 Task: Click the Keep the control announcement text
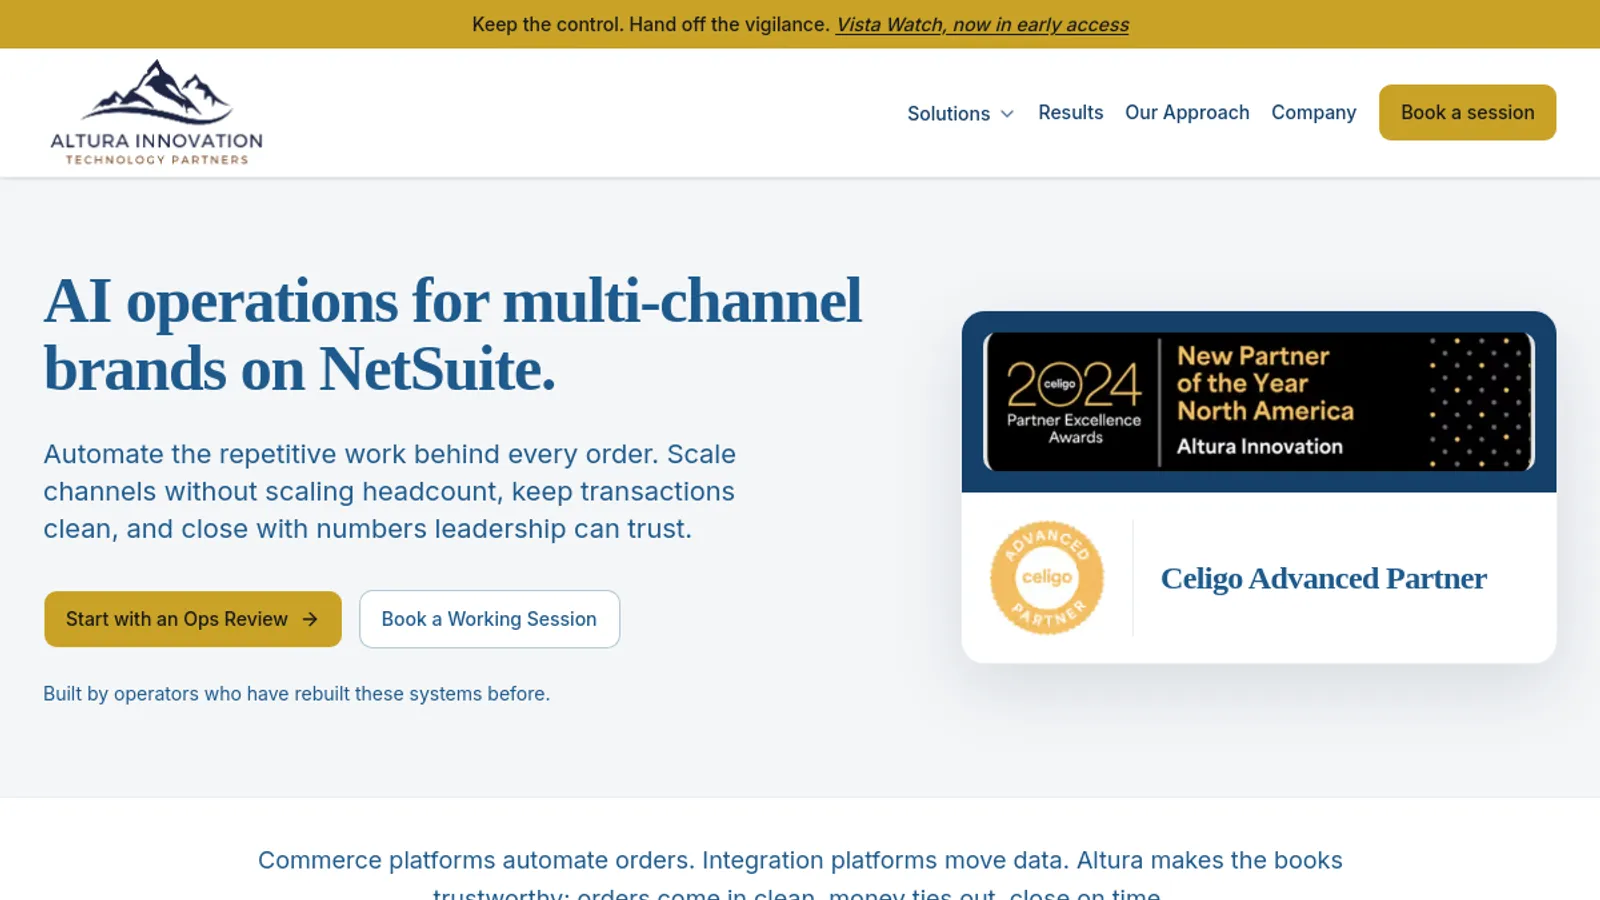point(651,25)
